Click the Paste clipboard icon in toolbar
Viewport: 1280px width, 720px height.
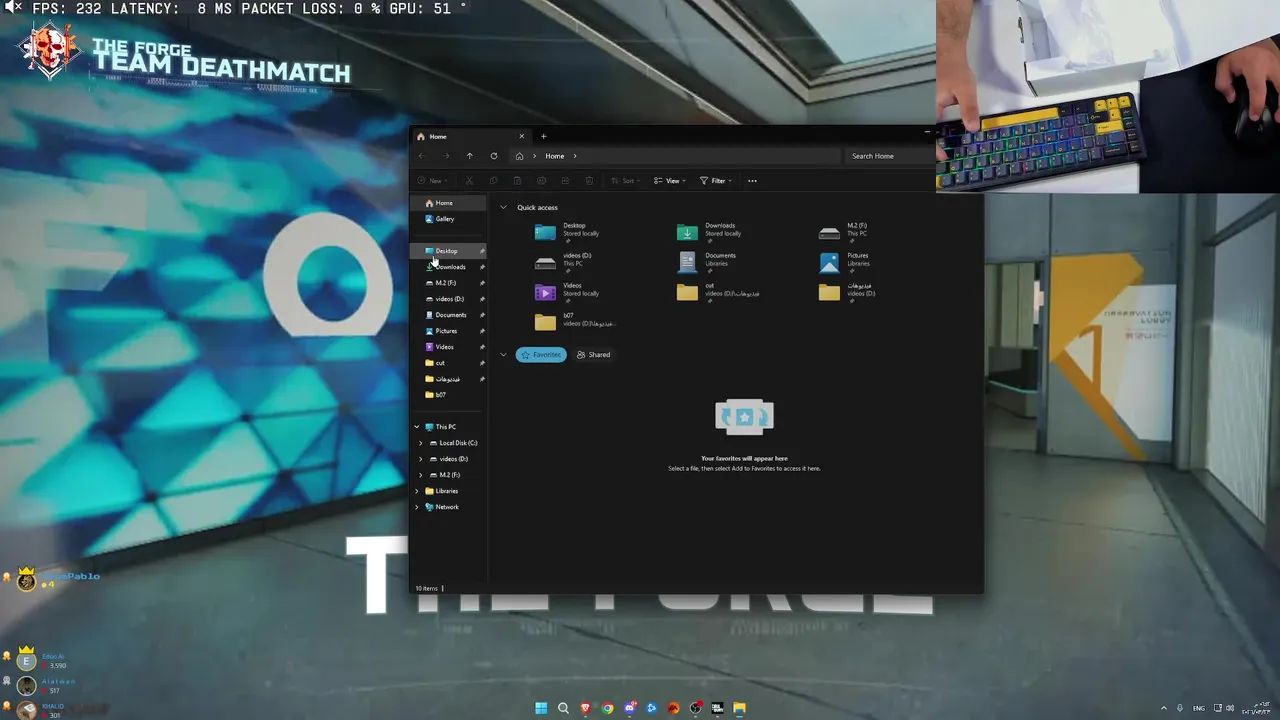pyautogui.click(x=517, y=181)
